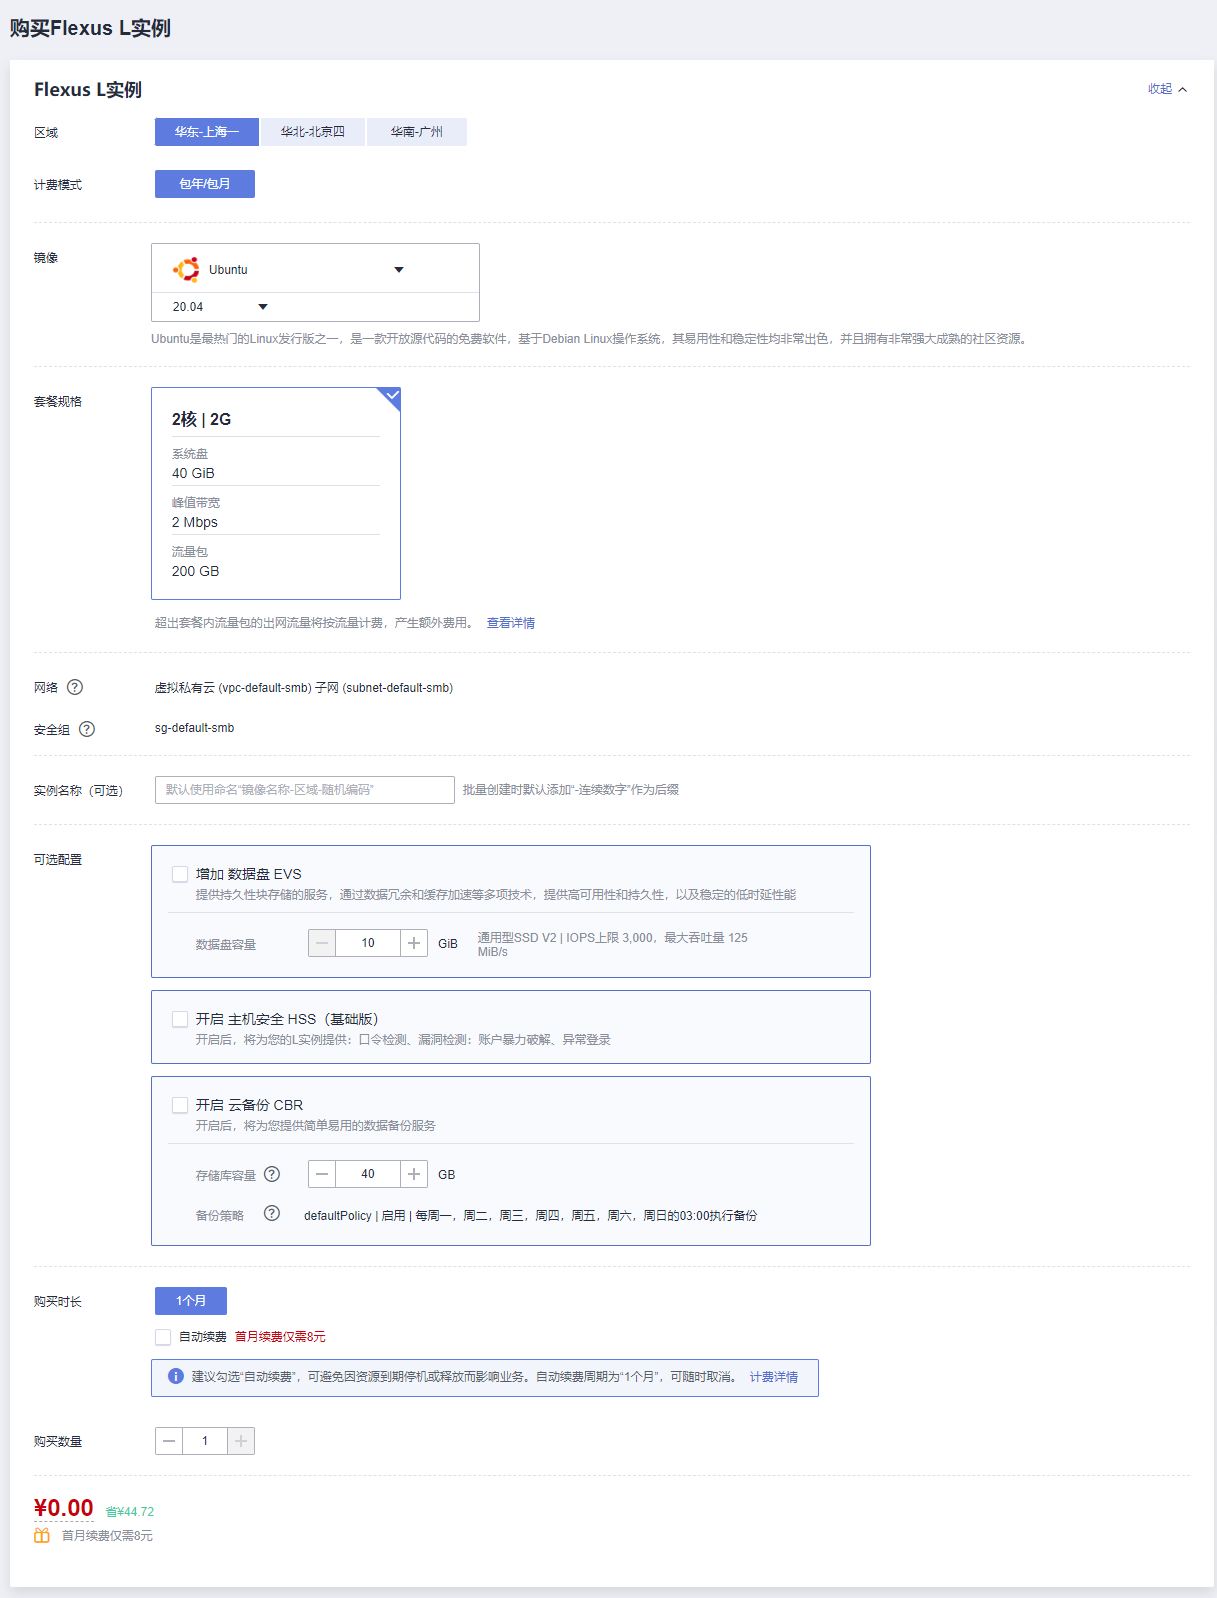Click the 购买Flexus L实例 page title
The width and height of the screenshot is (1217, 1598).
coord(90,28)
